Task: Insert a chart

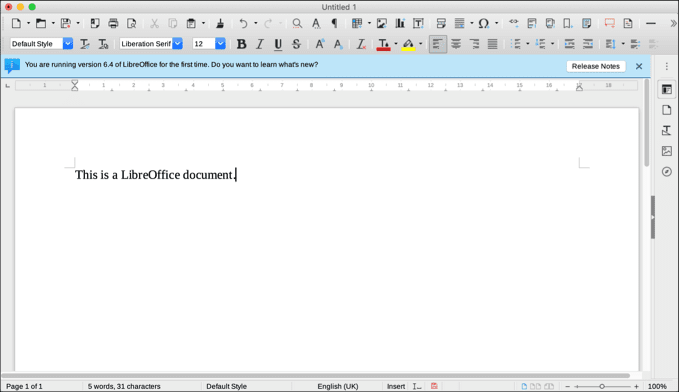Action: [x=400, y=23]
